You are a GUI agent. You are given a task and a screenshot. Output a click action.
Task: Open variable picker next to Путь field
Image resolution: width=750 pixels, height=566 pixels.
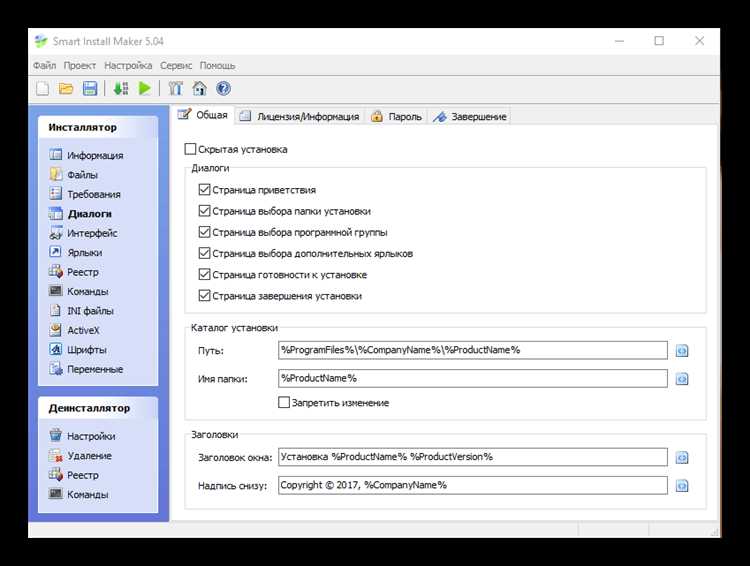click(682, 351)
